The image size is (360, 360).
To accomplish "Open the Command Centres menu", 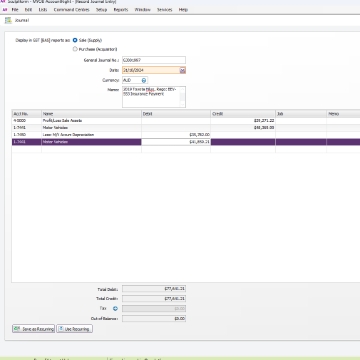I will coord(72,10).
